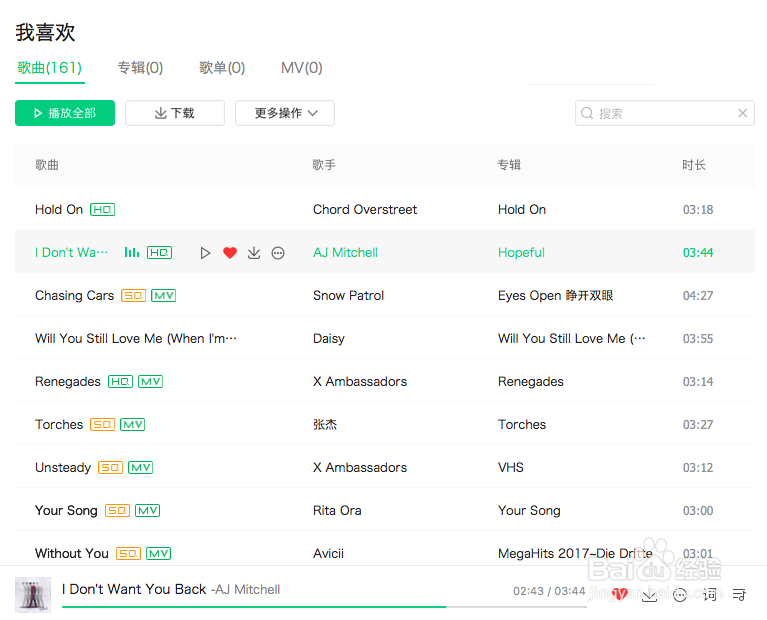Click the 下载 button
This screenshot has height=620, width=767.
[x=175, y=113]
